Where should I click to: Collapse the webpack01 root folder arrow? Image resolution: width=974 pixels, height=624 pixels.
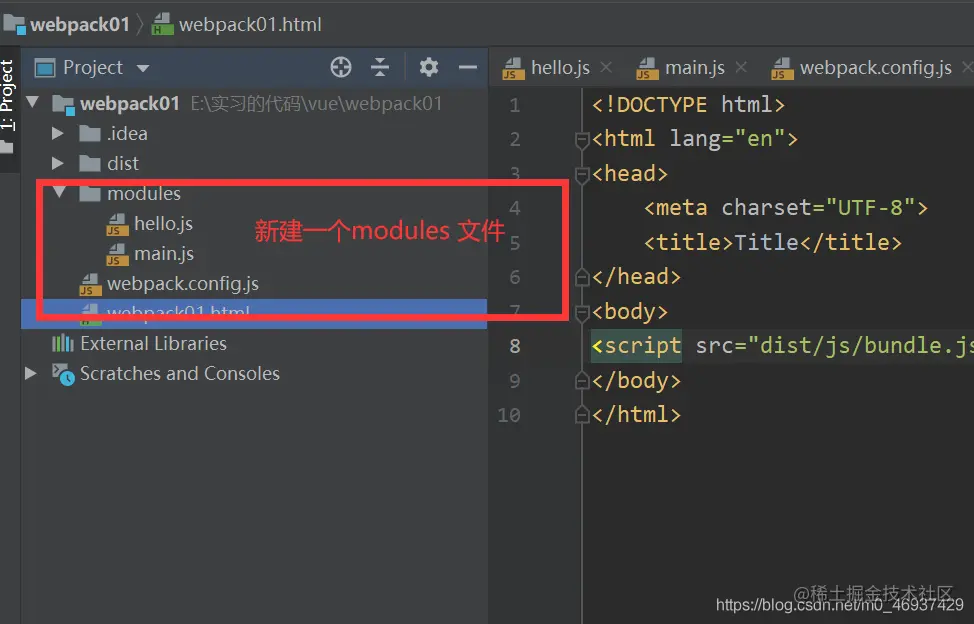click(32, 102)
